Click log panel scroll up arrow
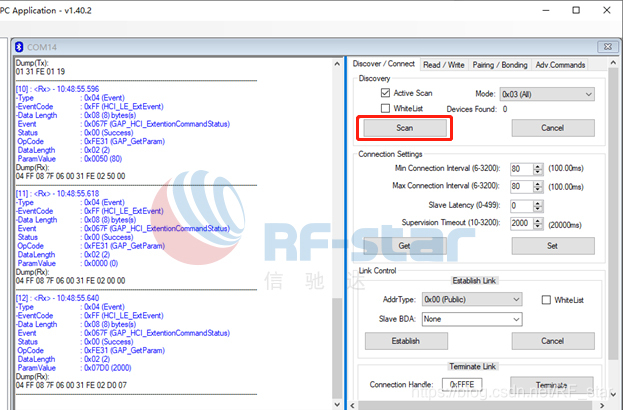Image resolution: width=623 pixels, height=410 pixels. [337, 64]
